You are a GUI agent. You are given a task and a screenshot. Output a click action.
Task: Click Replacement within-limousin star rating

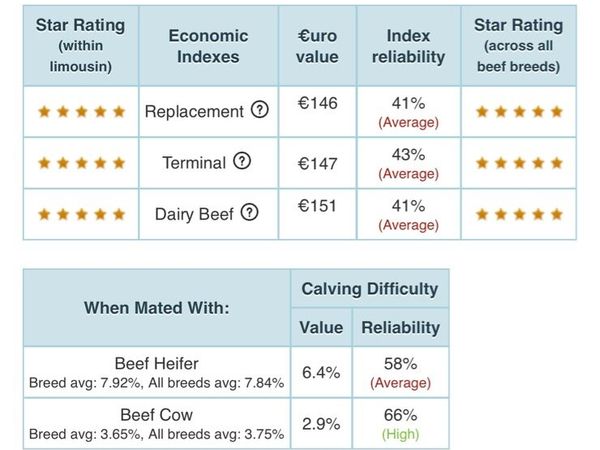click(82, 112)
